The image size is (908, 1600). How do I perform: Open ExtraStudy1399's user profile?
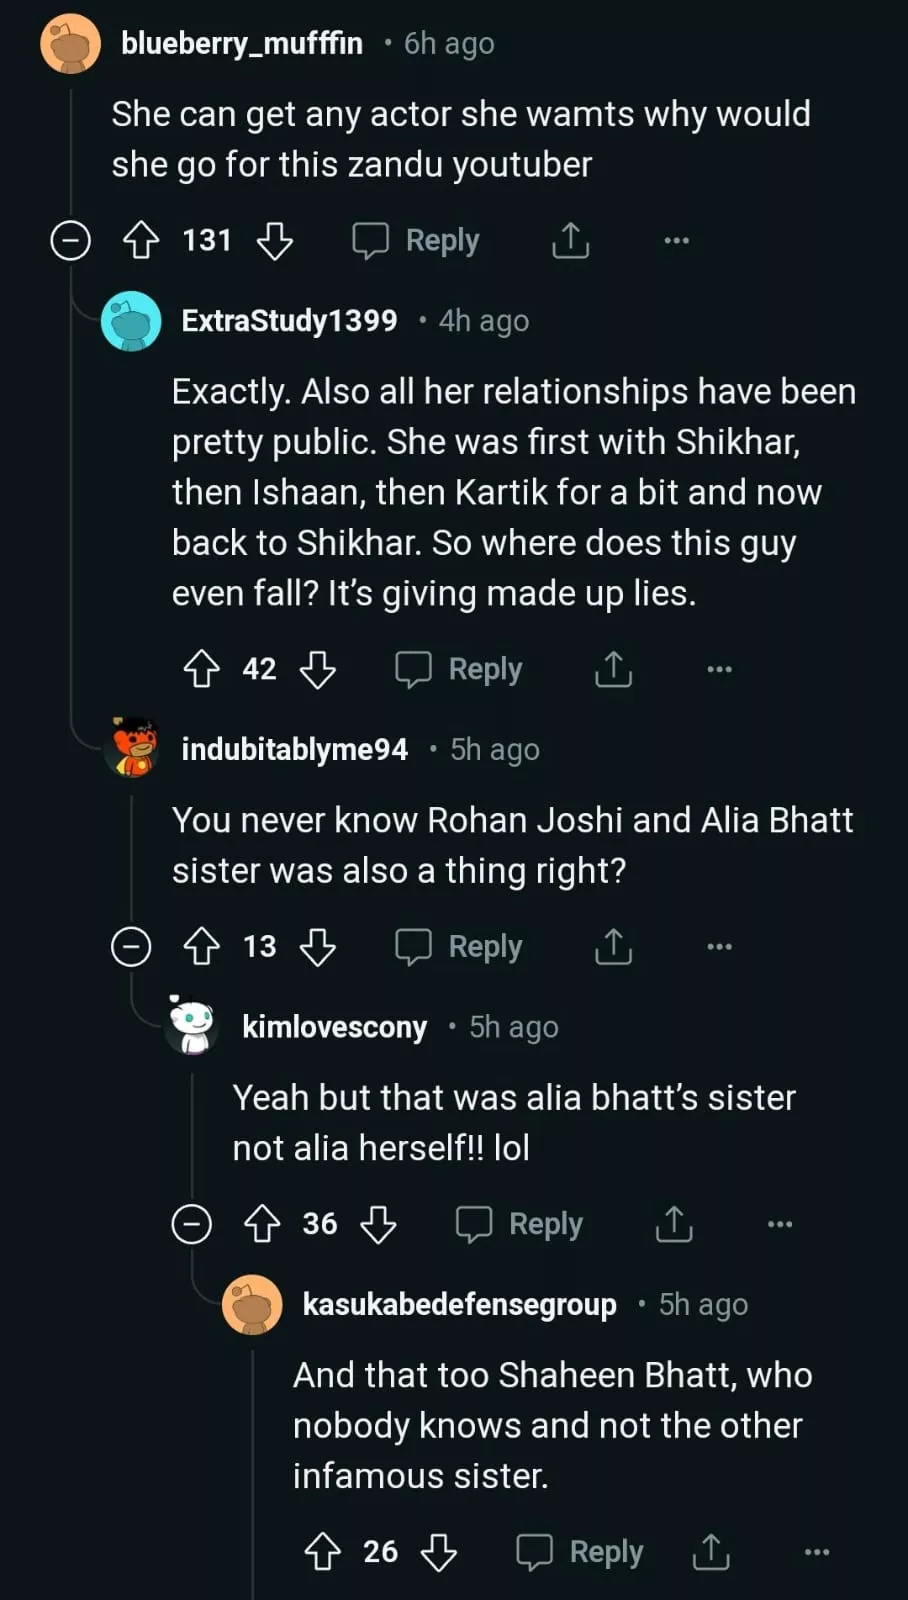289,321
